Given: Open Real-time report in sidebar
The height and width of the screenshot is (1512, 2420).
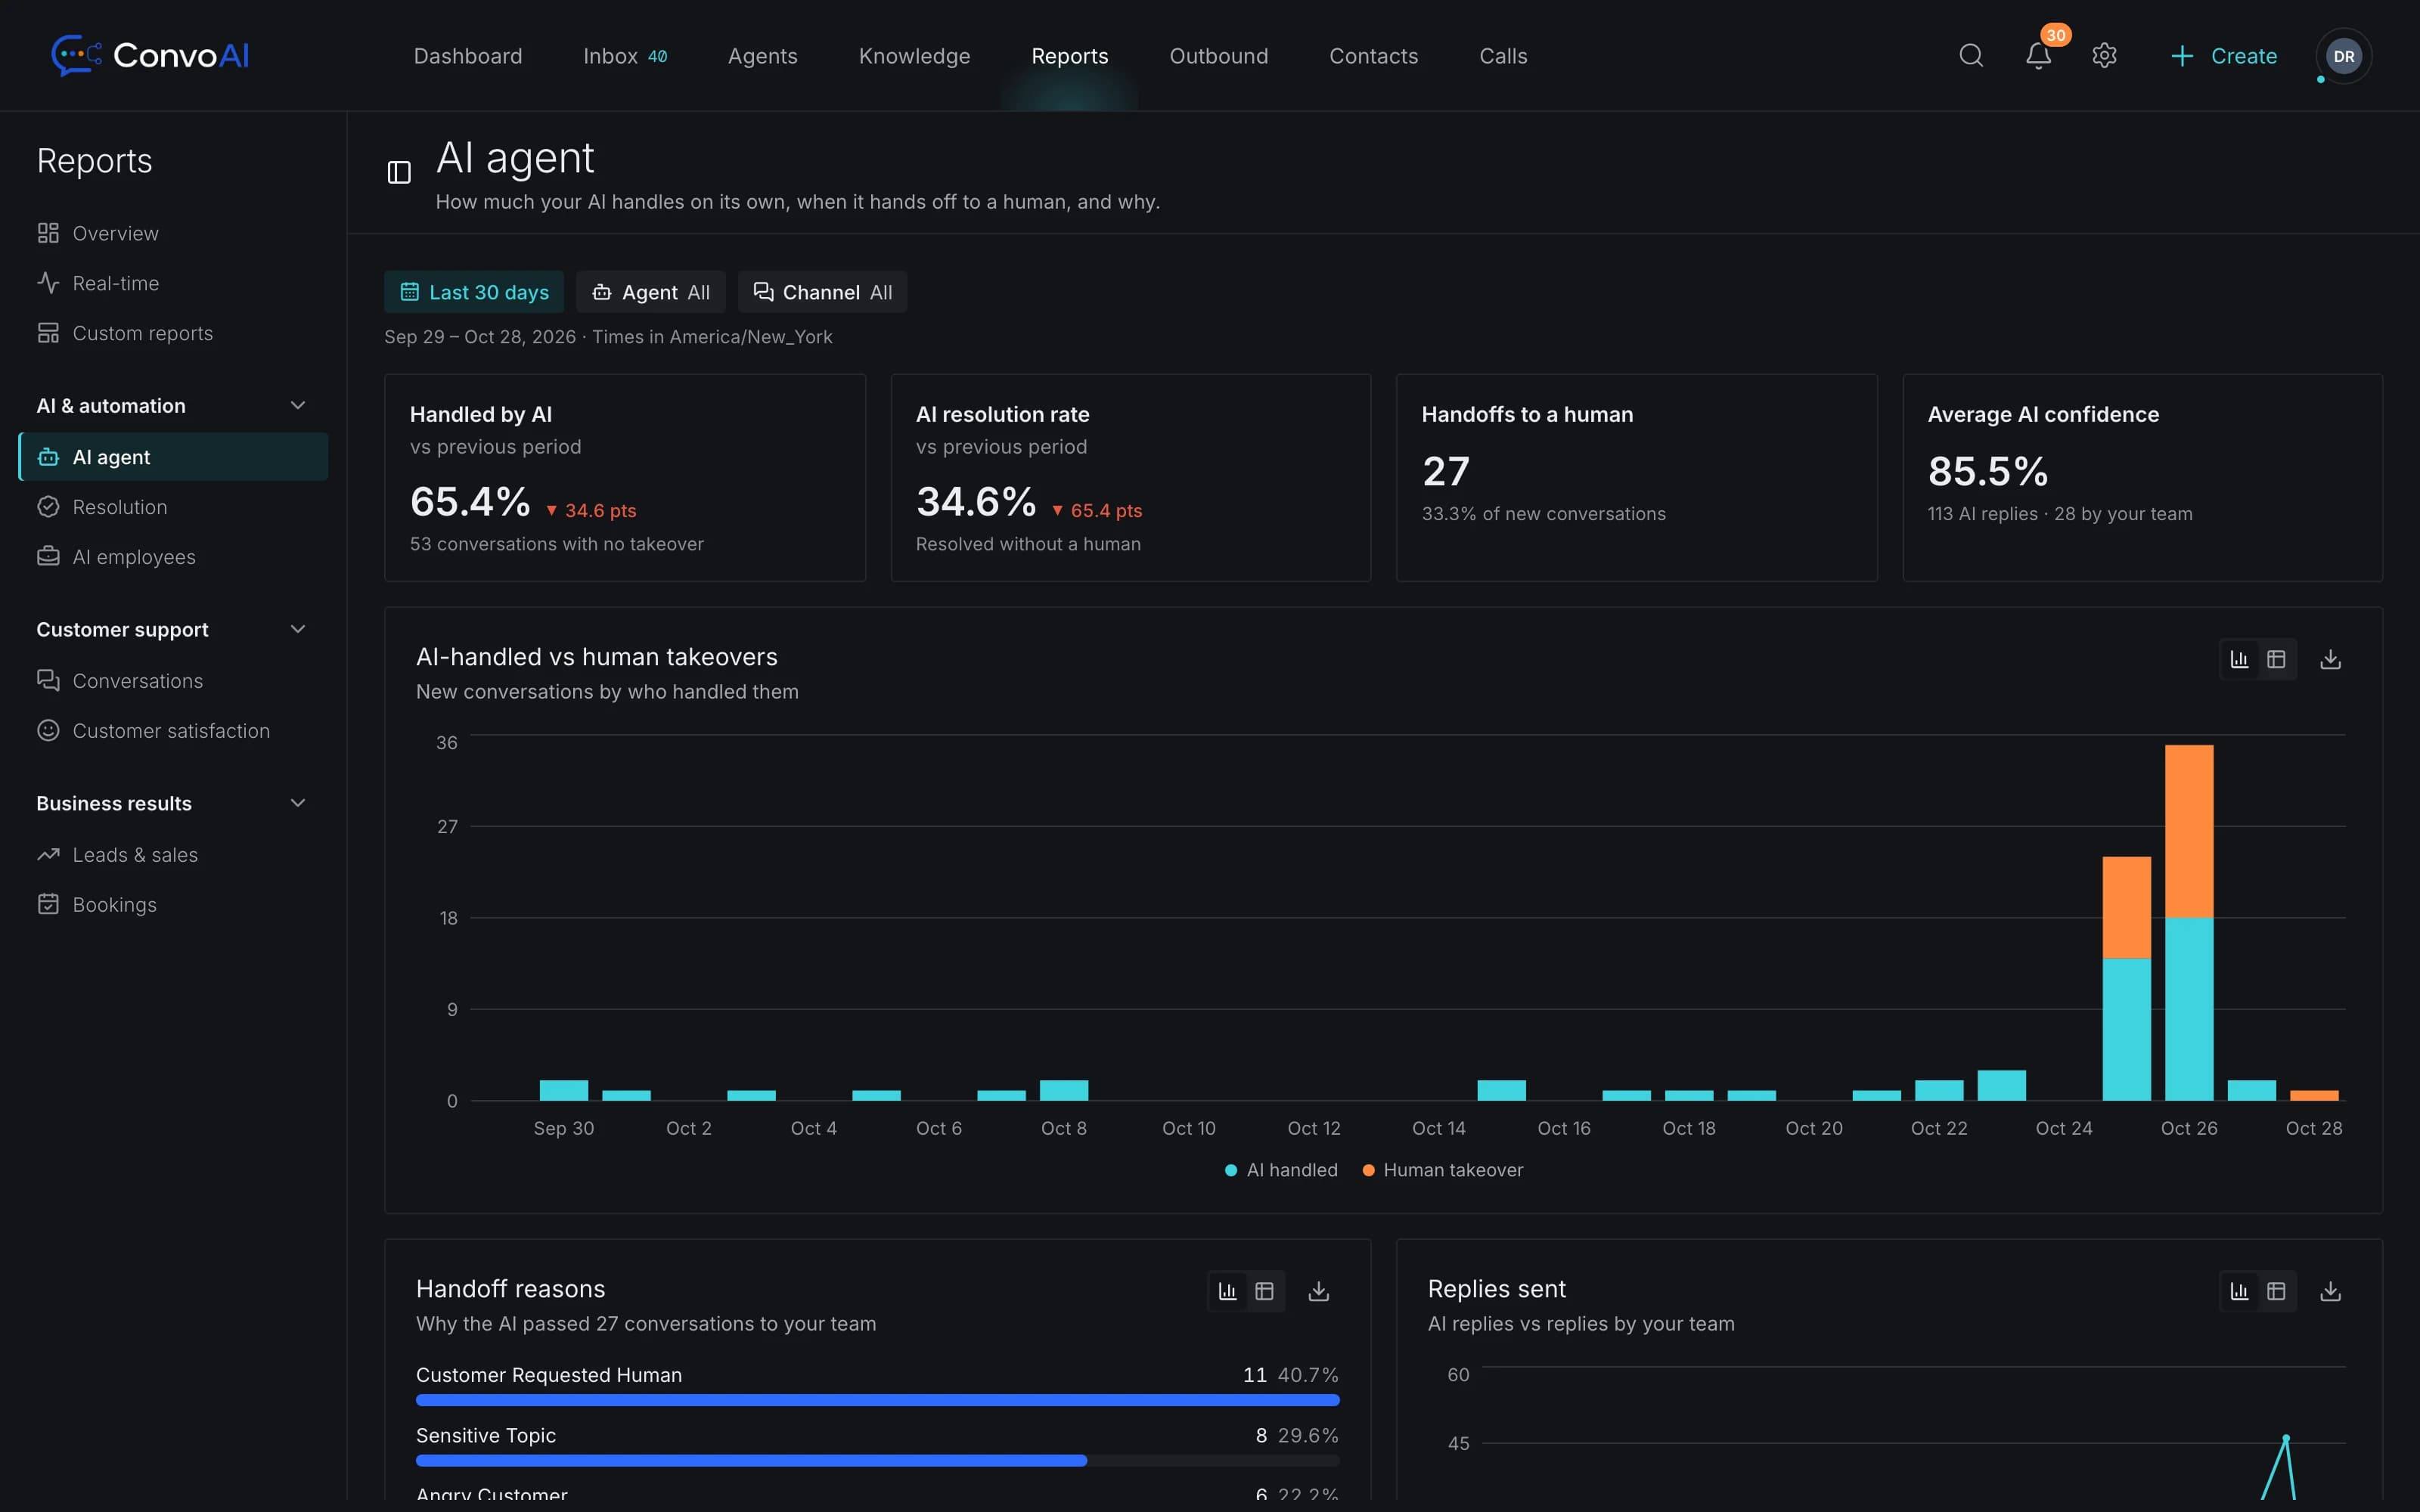Looking at the screenshot, I should tap(172, 283).
